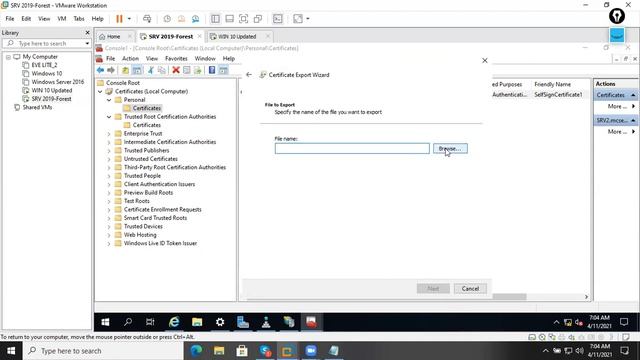Expand the Enterprise Trust node
Screen dimensions: 640x360
coord(109,134)
